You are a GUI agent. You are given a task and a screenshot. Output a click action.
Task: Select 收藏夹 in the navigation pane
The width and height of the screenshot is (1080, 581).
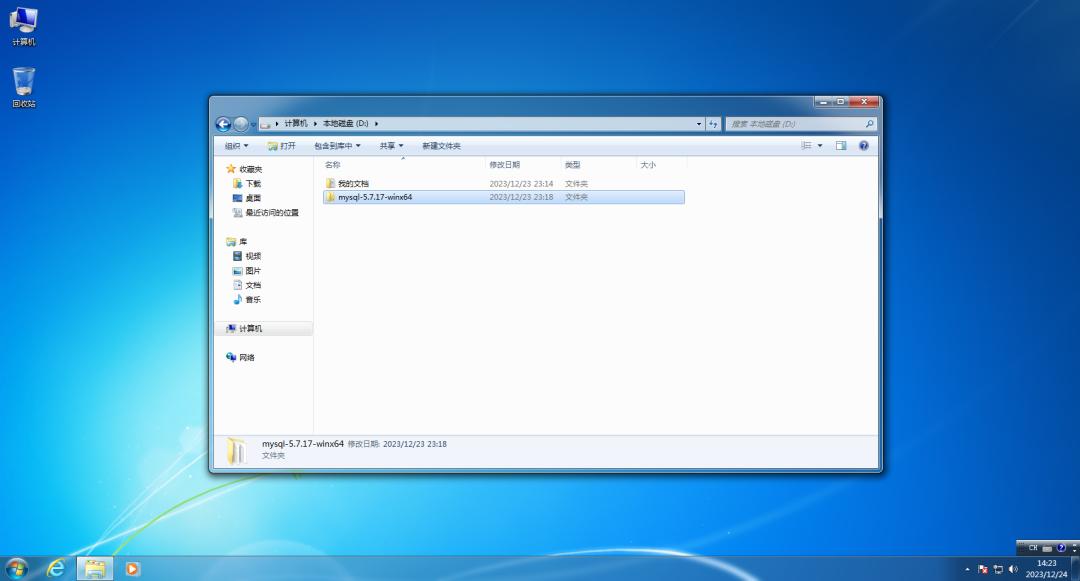click(x=244, y=169)
